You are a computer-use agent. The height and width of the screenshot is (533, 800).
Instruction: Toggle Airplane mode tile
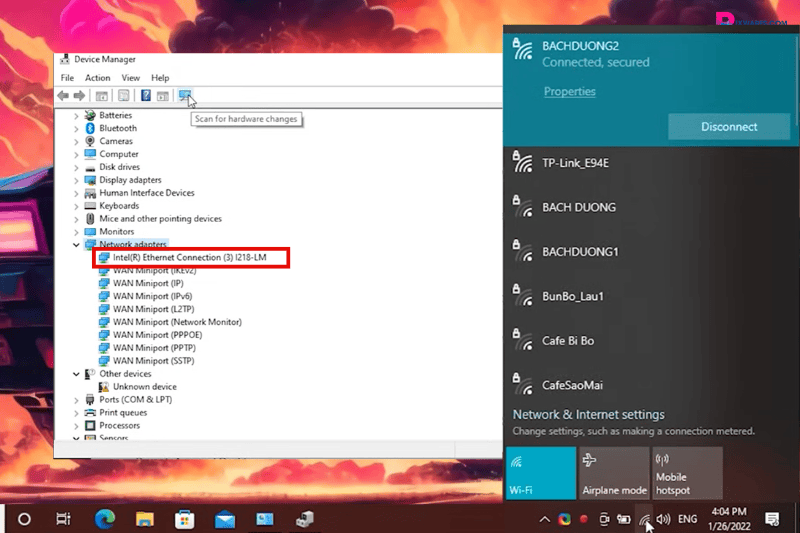[614, 472]
